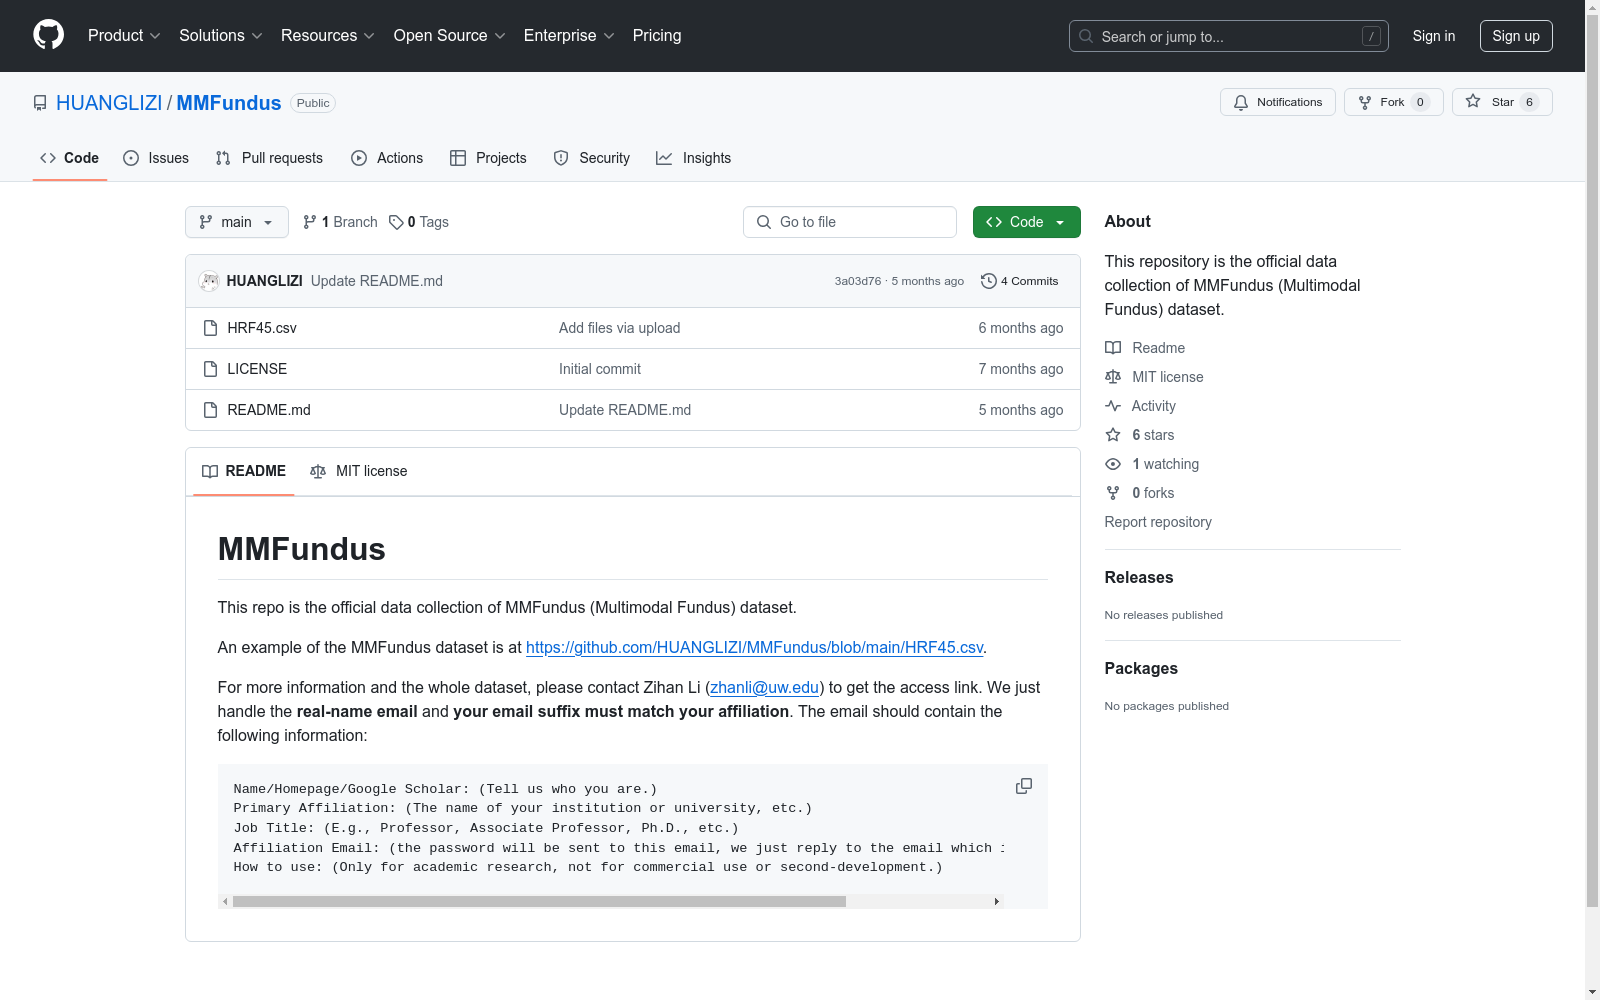Switch to the Insights tab
This screenshot has height=1000, width=1600.
click(x=694, y=158)
